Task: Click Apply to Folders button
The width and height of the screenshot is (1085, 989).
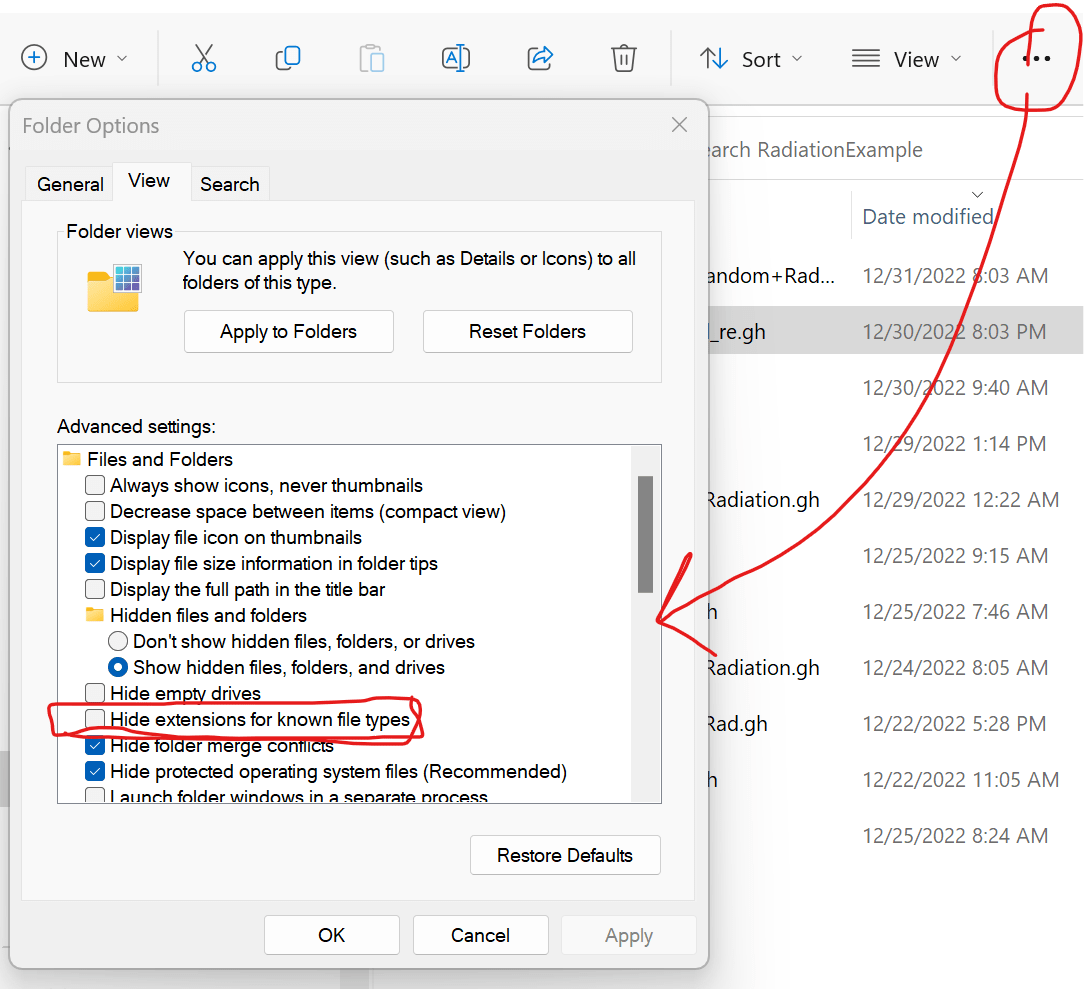Action: coord(289,332)
